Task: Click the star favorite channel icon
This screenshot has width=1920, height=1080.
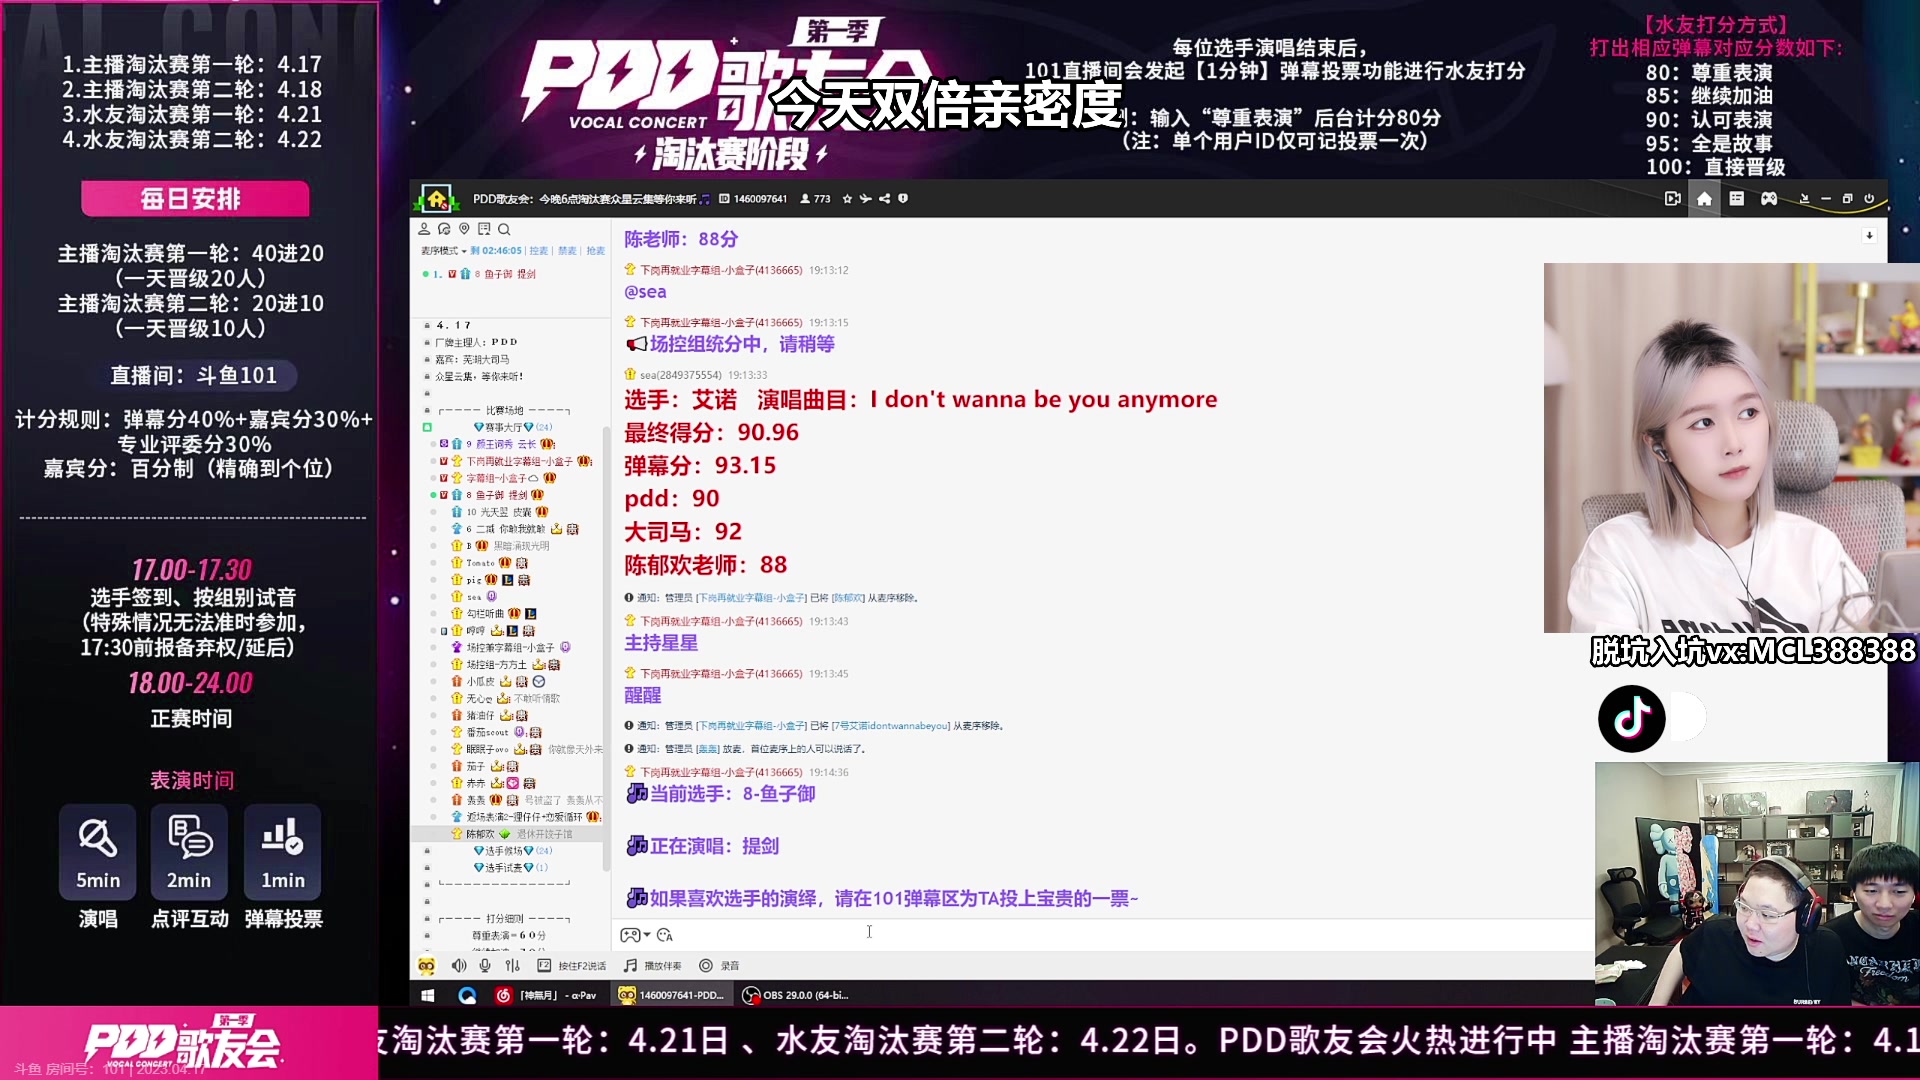Action: click(x=847, y=199)
